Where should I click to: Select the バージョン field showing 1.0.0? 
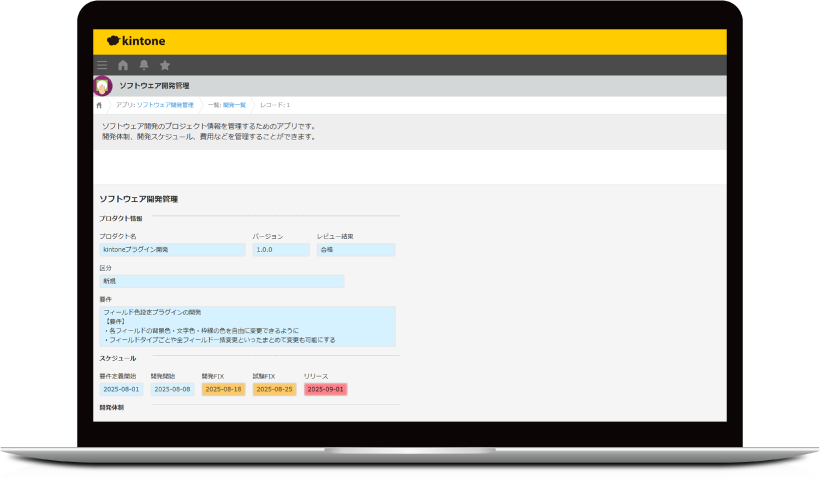[280, 250]
